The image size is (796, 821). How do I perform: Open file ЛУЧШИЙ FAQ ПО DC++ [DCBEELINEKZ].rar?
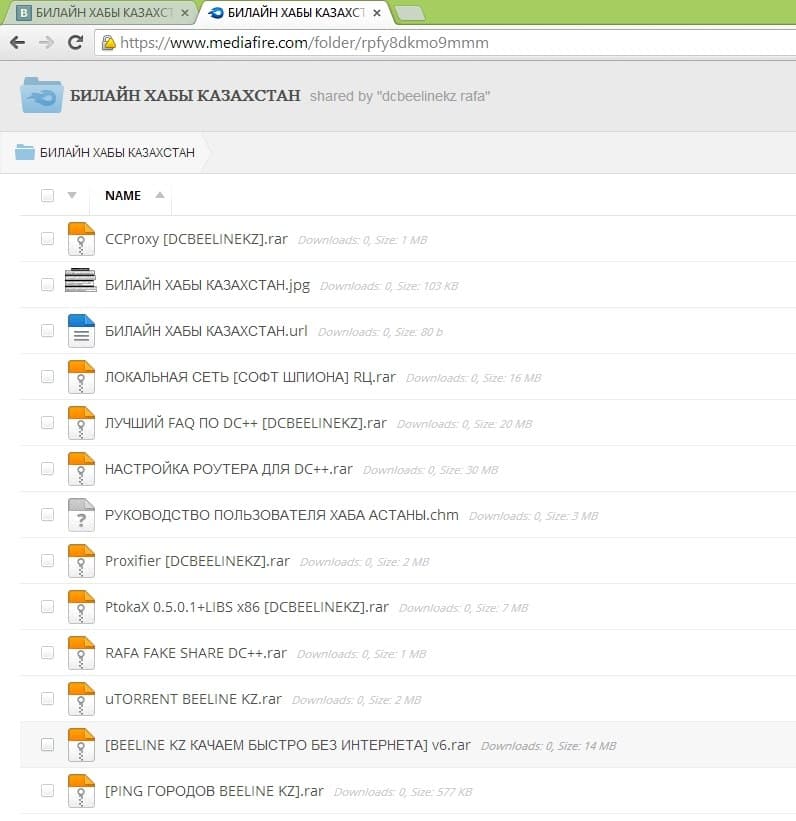pyautogui.click(x=246, y=423)
